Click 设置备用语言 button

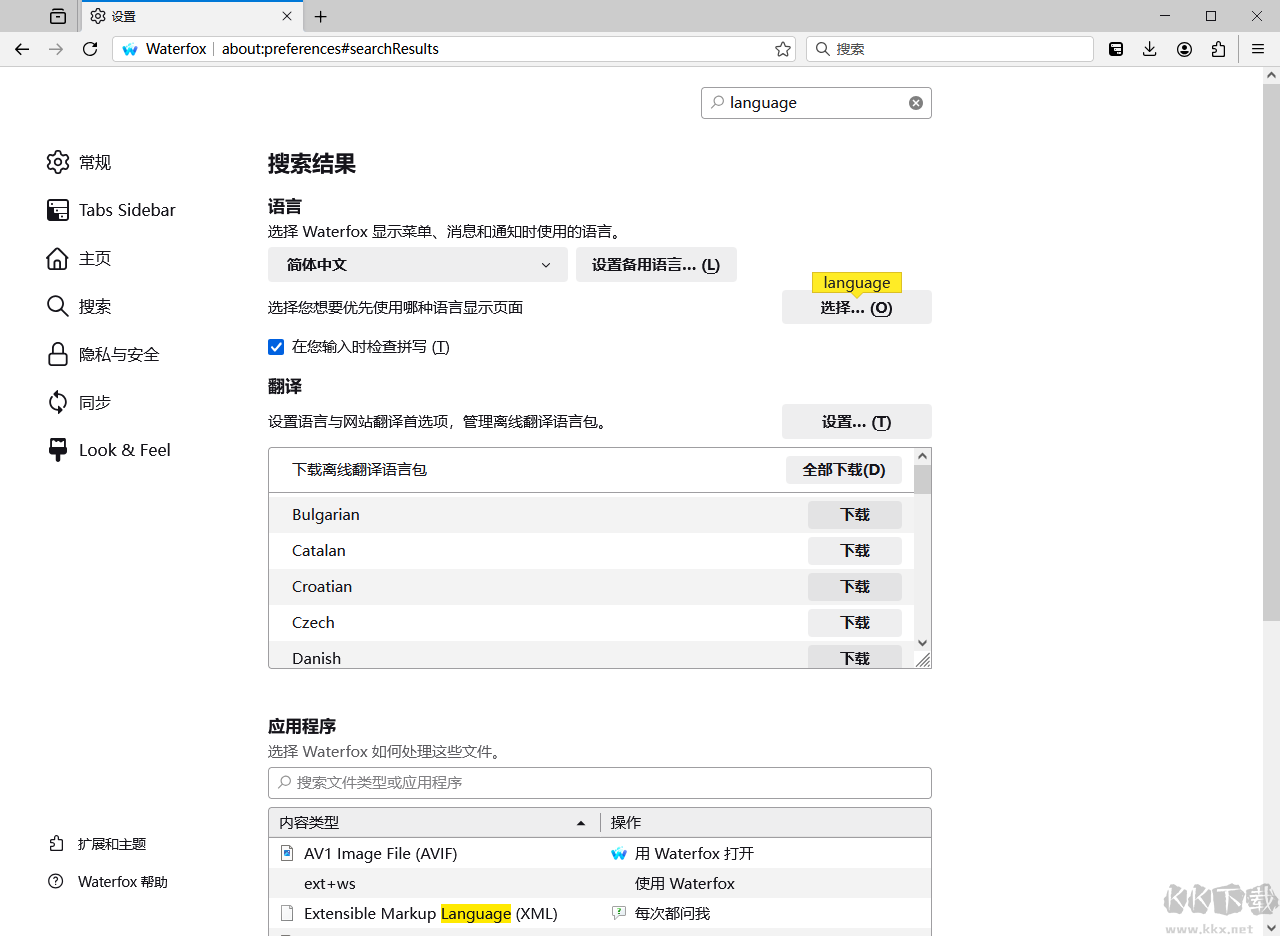pos(656,265)
